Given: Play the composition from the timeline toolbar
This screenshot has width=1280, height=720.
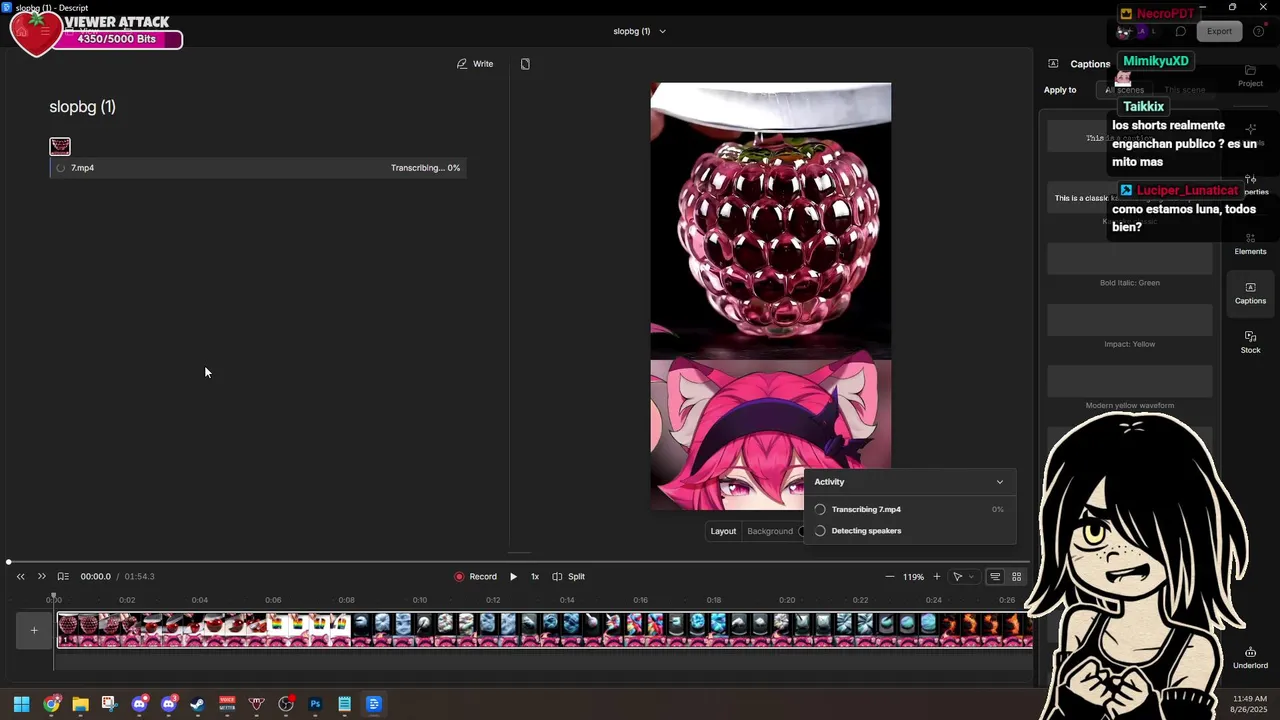Looking at the screenshot, I should pos(513,576).
